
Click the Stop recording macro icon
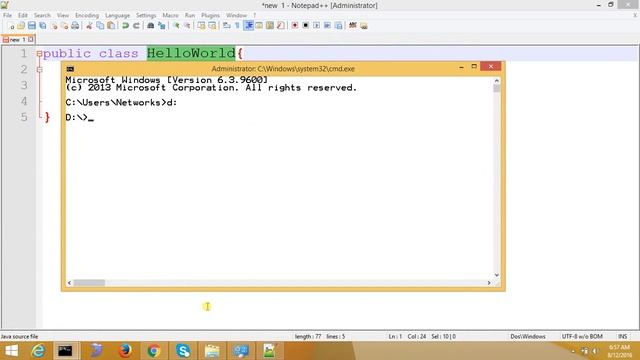click(x=305, y=26)
